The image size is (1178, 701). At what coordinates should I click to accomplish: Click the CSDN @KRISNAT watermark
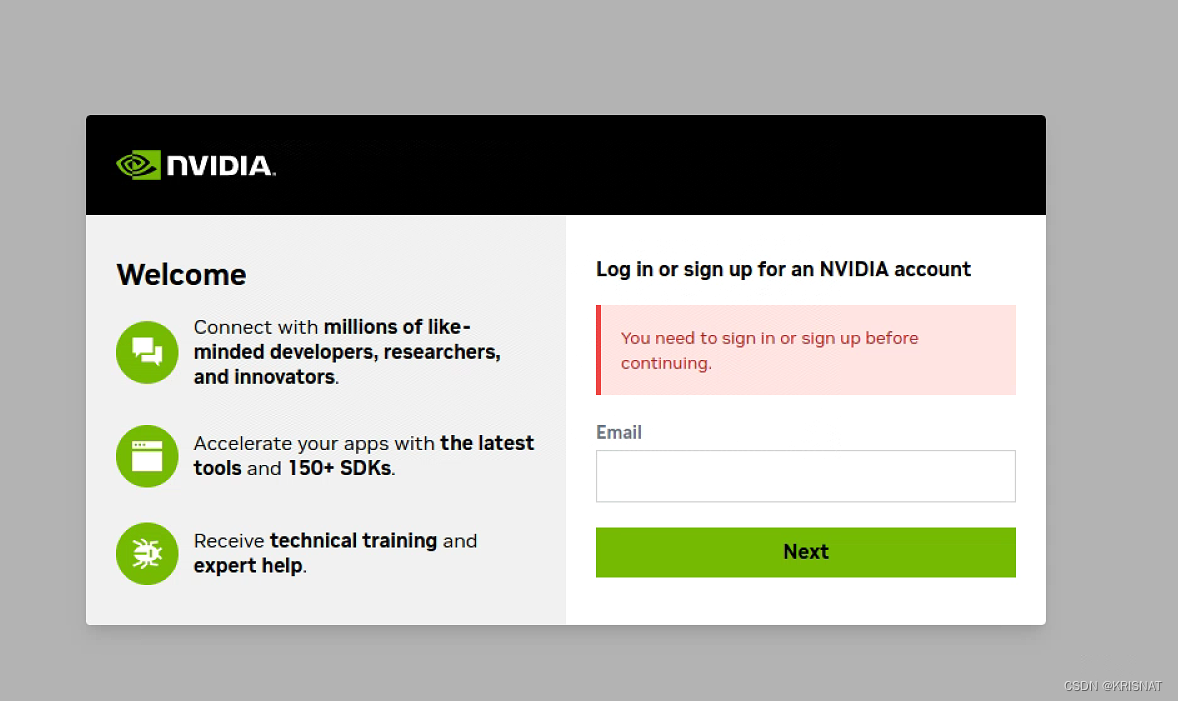tap(1113, 686)
